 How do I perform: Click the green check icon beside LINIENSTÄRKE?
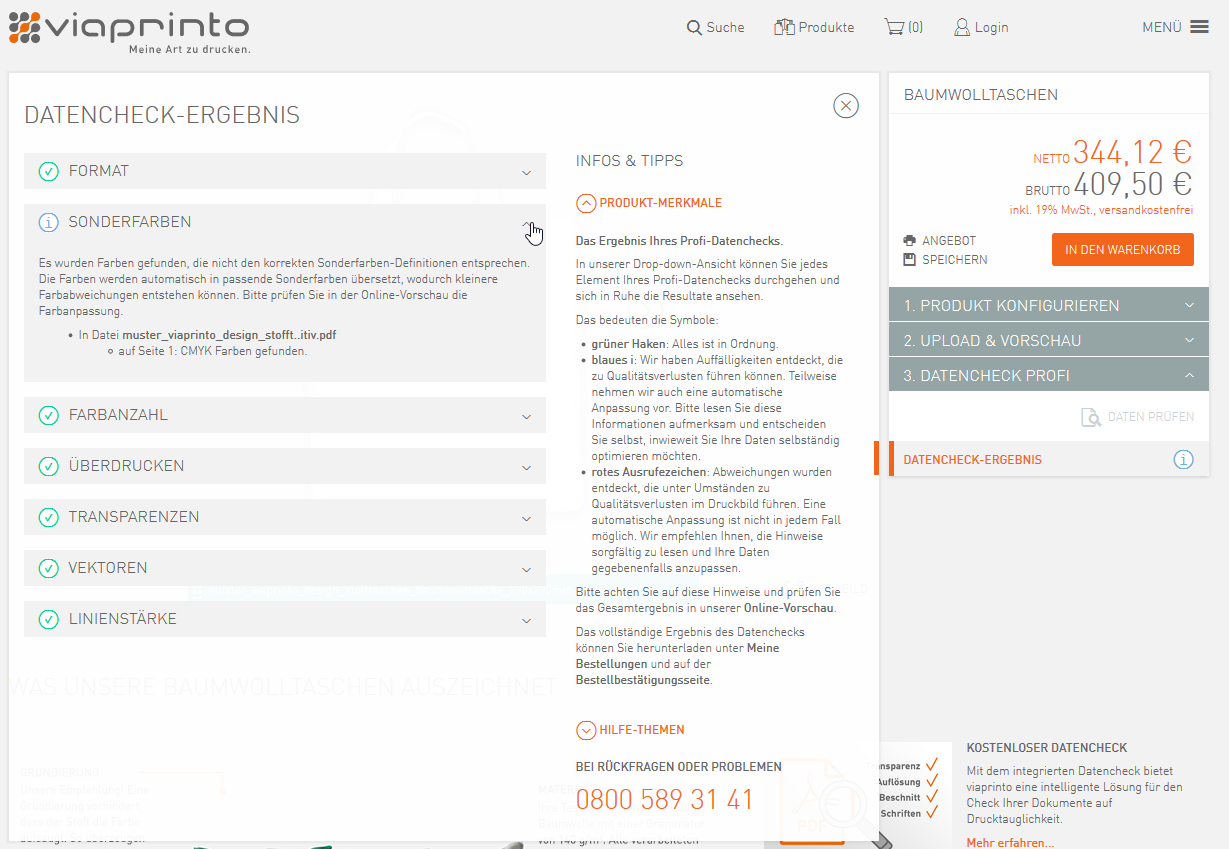[48, 619]
